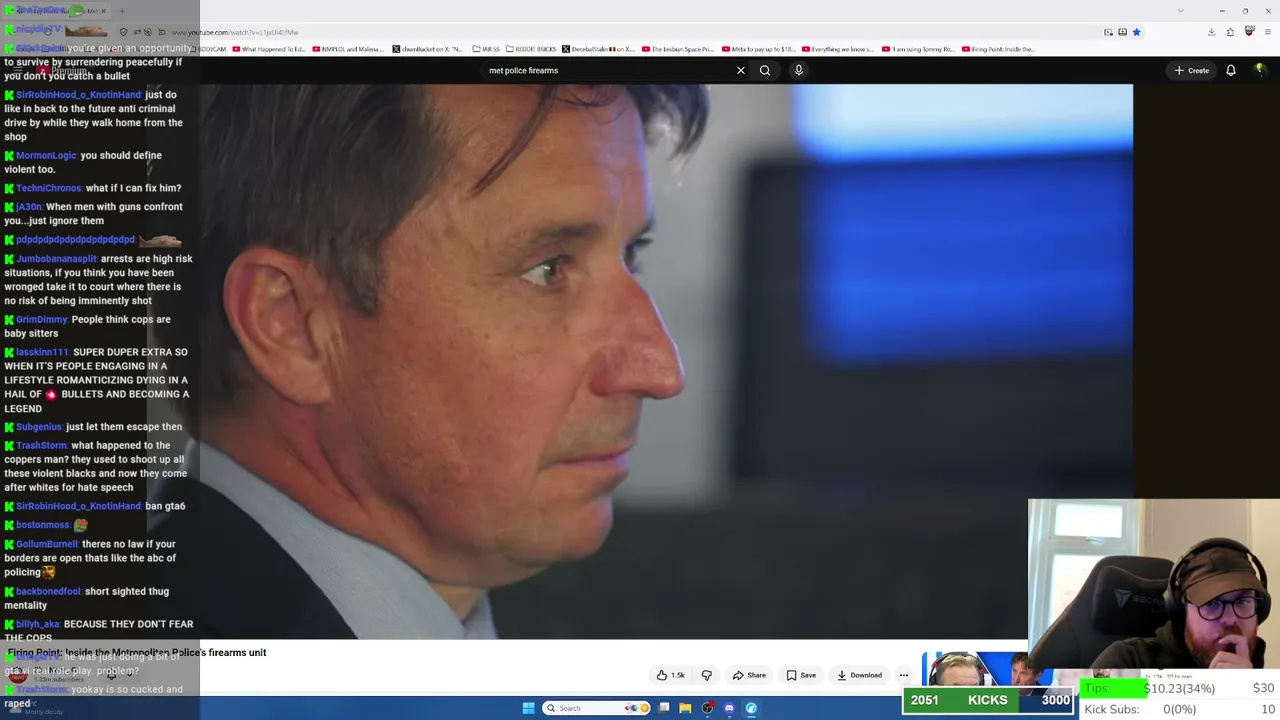
Task: Open 'NMPLOL and Malena' bookmark
Action: [347, 49]
